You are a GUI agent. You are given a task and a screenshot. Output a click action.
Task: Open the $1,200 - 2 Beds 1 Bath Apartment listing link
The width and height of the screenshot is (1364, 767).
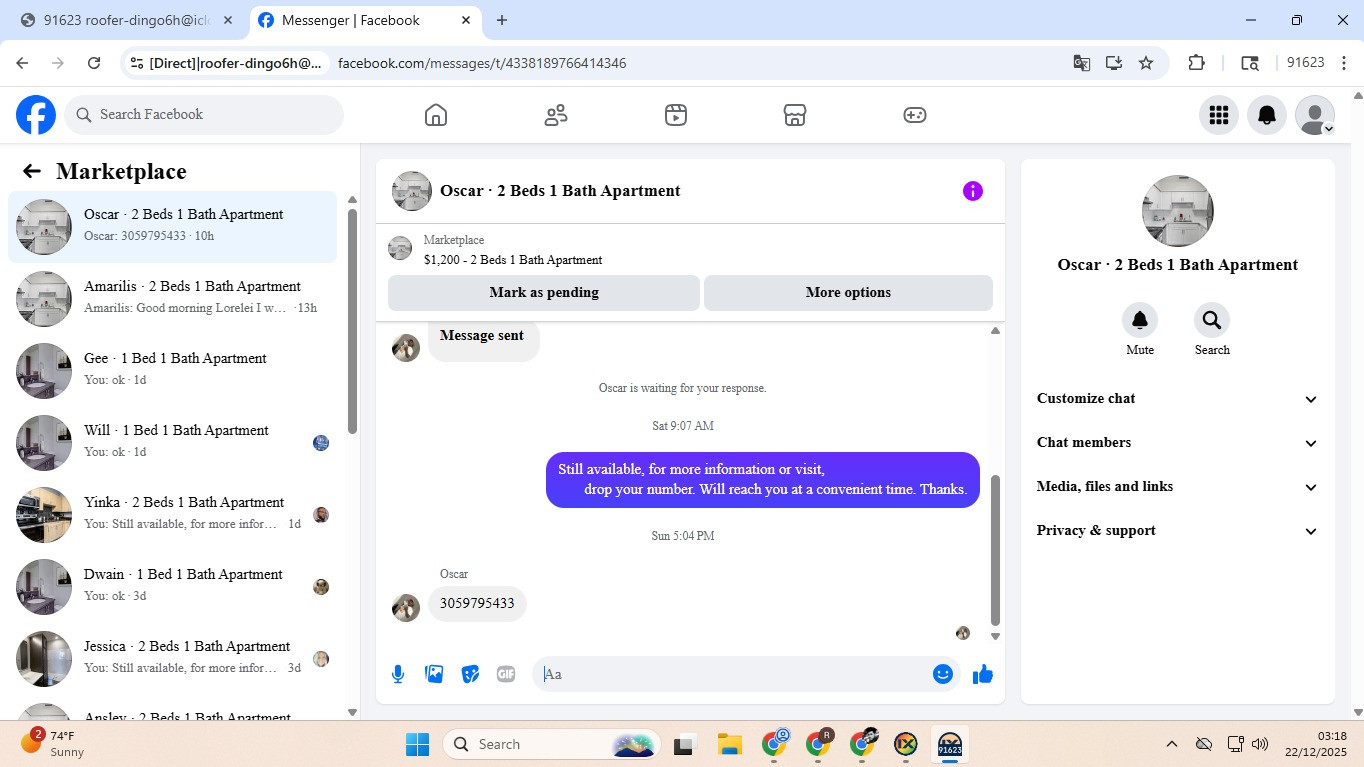[513, 260]
